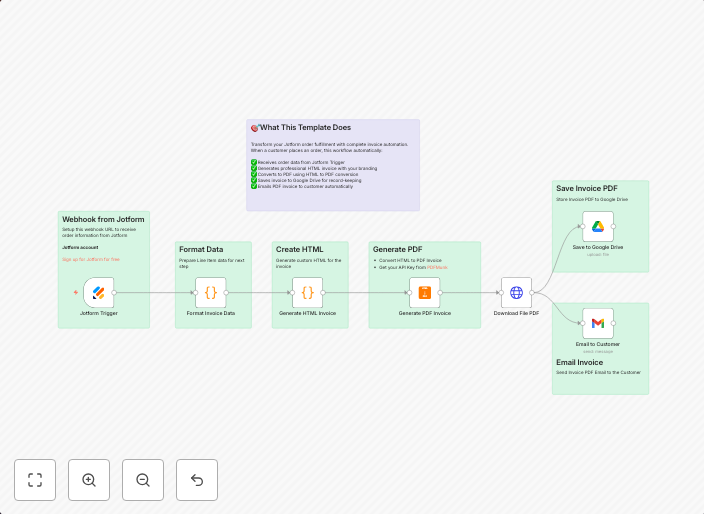Click the output connector of Jotform Trigger
Screen dimensions: 704x514
[x=114, y=293]
